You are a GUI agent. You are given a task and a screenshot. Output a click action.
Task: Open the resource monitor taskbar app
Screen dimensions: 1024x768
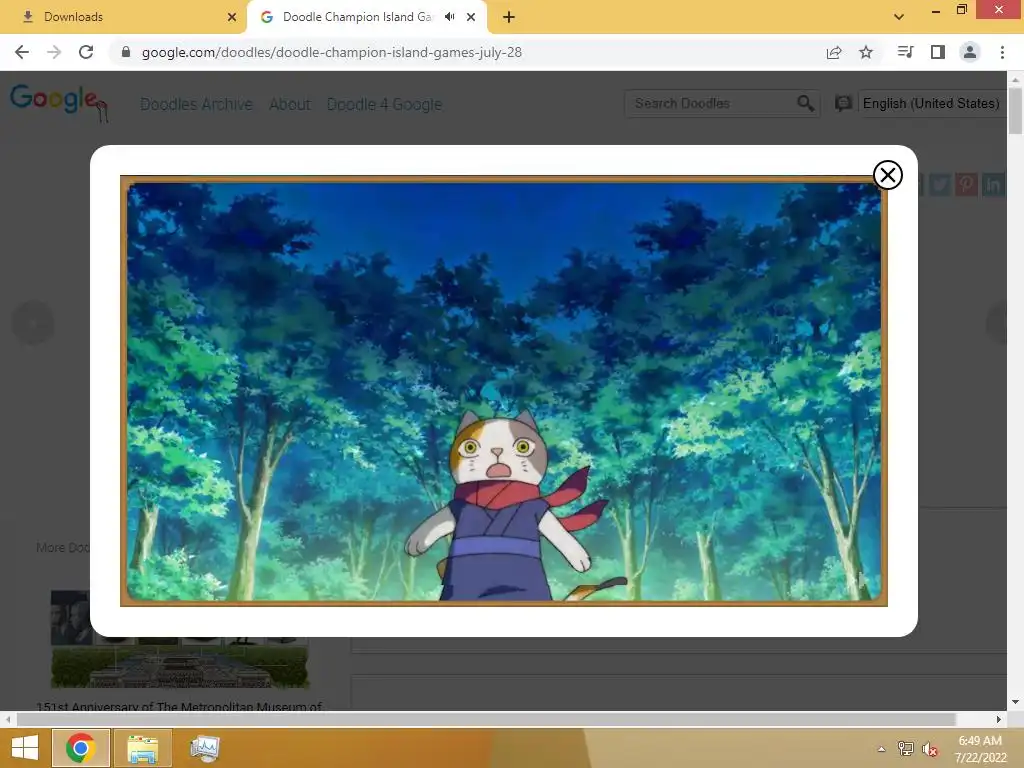[204, 748]
